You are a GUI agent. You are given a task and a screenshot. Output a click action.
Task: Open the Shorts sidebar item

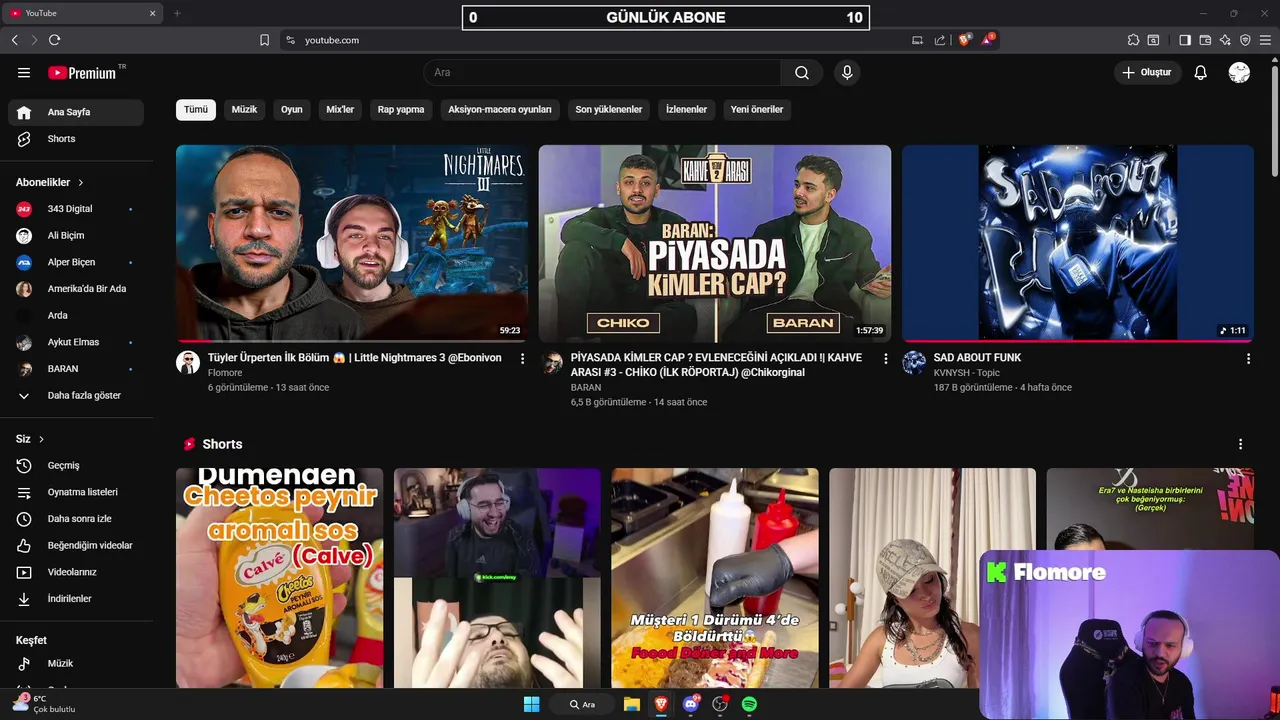tap(76, 139)
